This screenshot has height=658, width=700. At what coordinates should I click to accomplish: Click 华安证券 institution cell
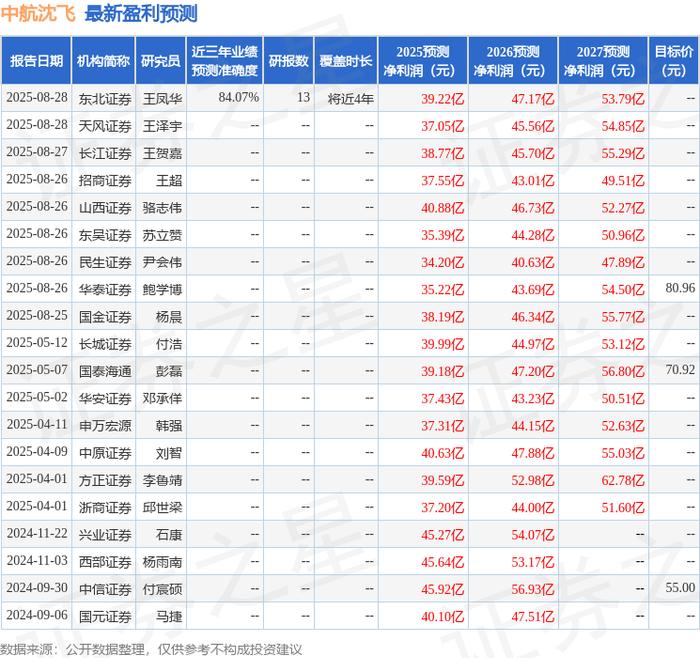pos(105,398)
